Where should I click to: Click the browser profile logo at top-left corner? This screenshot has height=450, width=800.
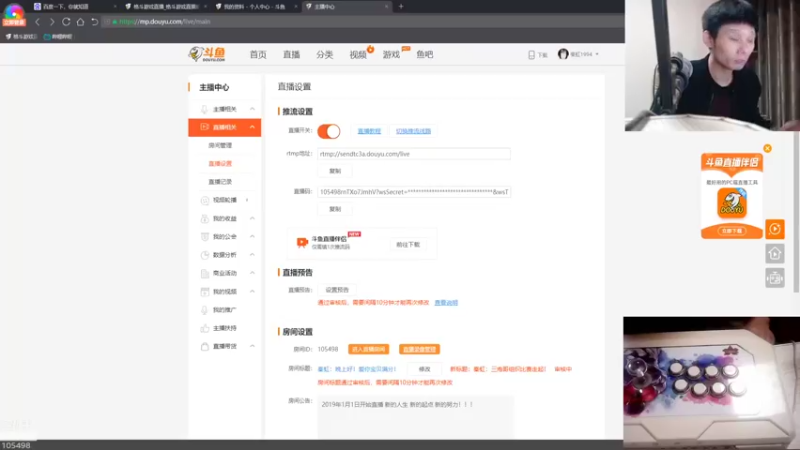14,14
